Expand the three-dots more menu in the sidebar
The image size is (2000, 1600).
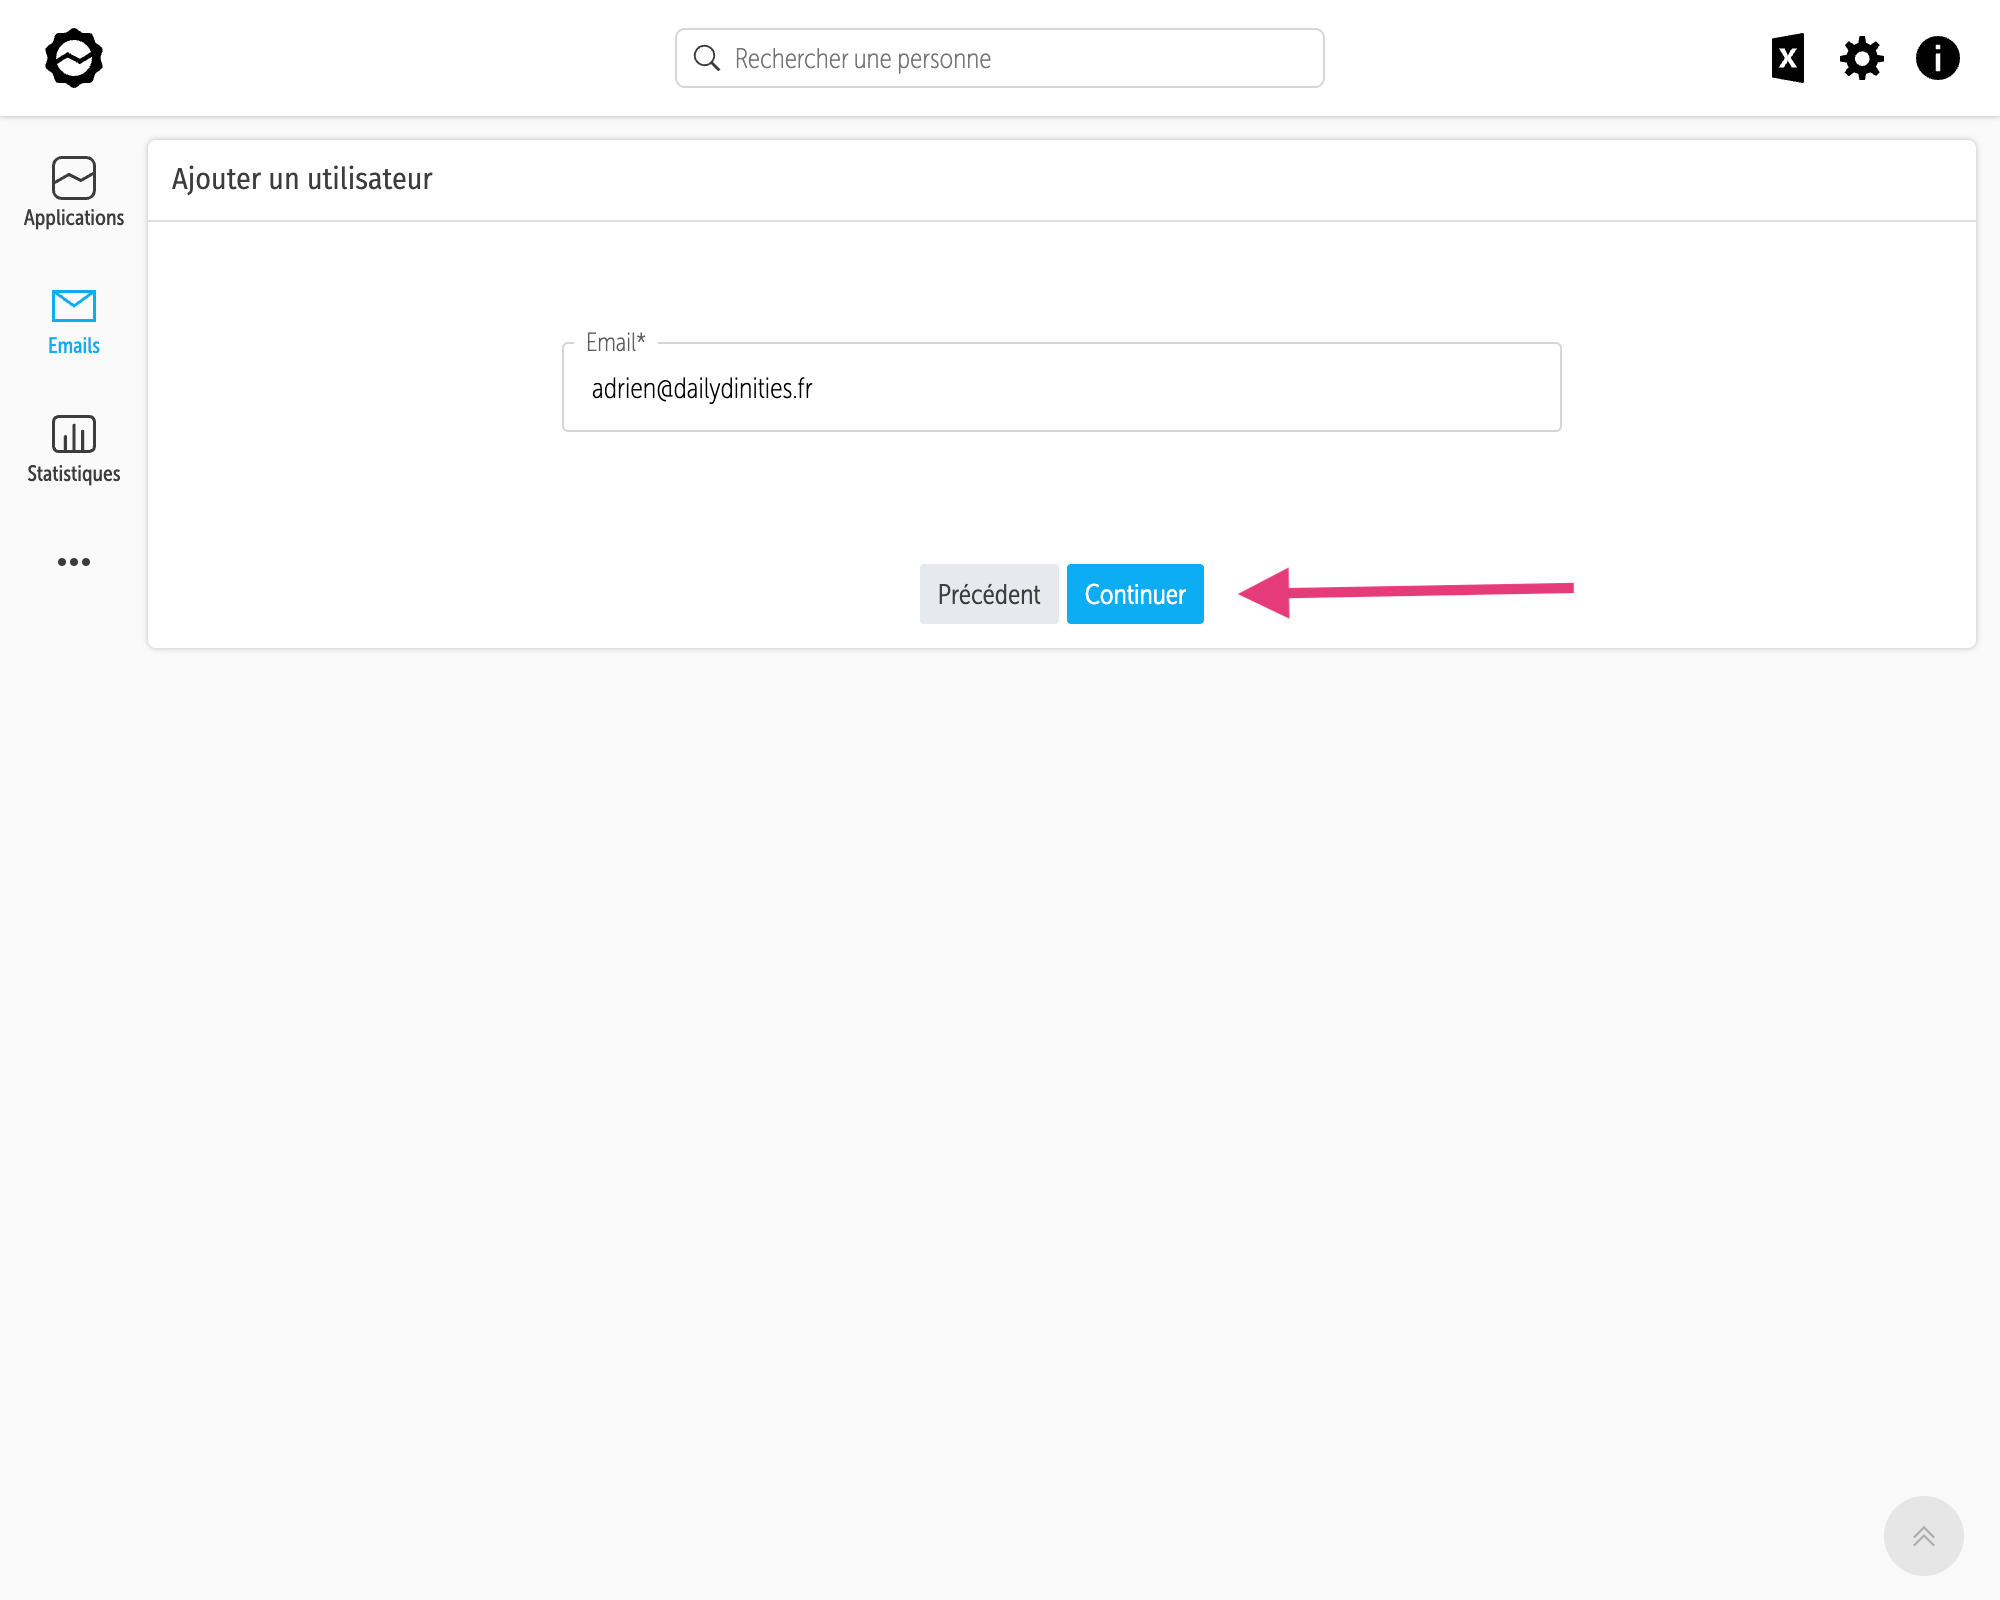tap(74, 562)
